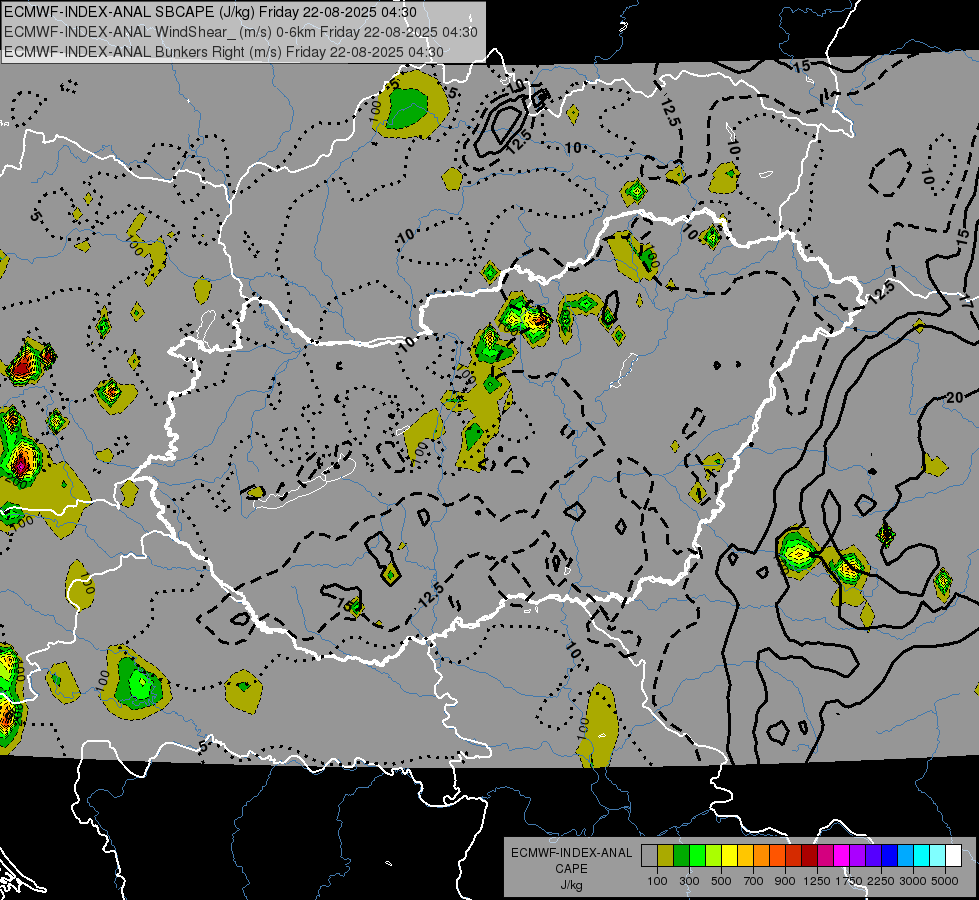979x900 pixels.
Task: Click the 2250 value on the legend scale
Action: [x=881, y=881]
